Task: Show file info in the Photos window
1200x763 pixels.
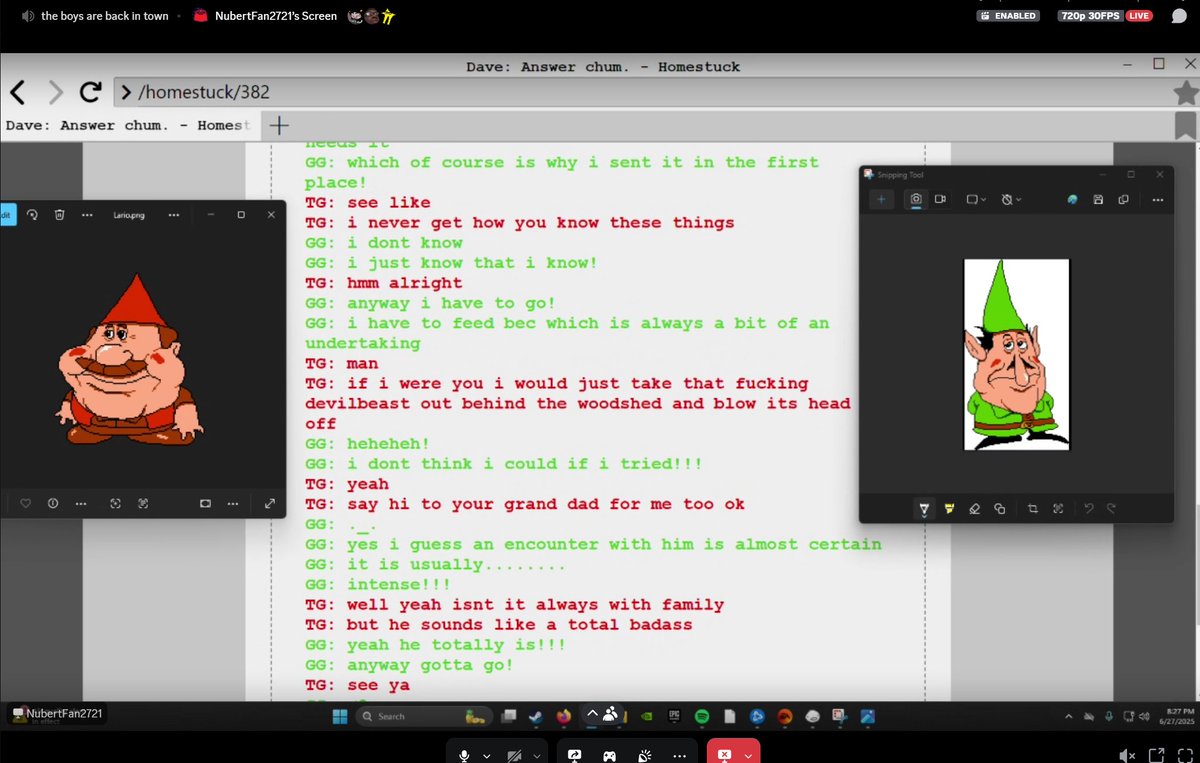Action: point(53,503)
